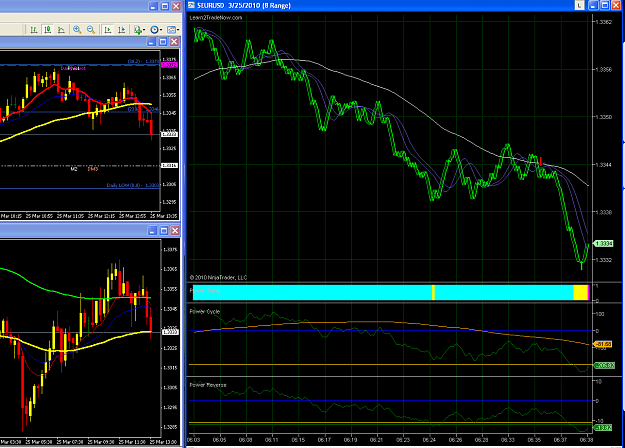Viewport: 625px width, 448px height.
Task: Minimize the upper candlestick chart sub-window
Action: (x=151, y=42)
